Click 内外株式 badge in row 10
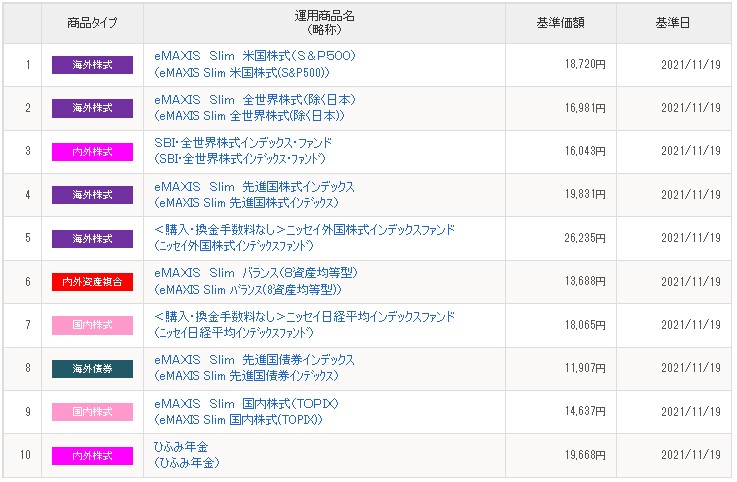Viewport: 737px width, 482px height. tap(92, 456)
